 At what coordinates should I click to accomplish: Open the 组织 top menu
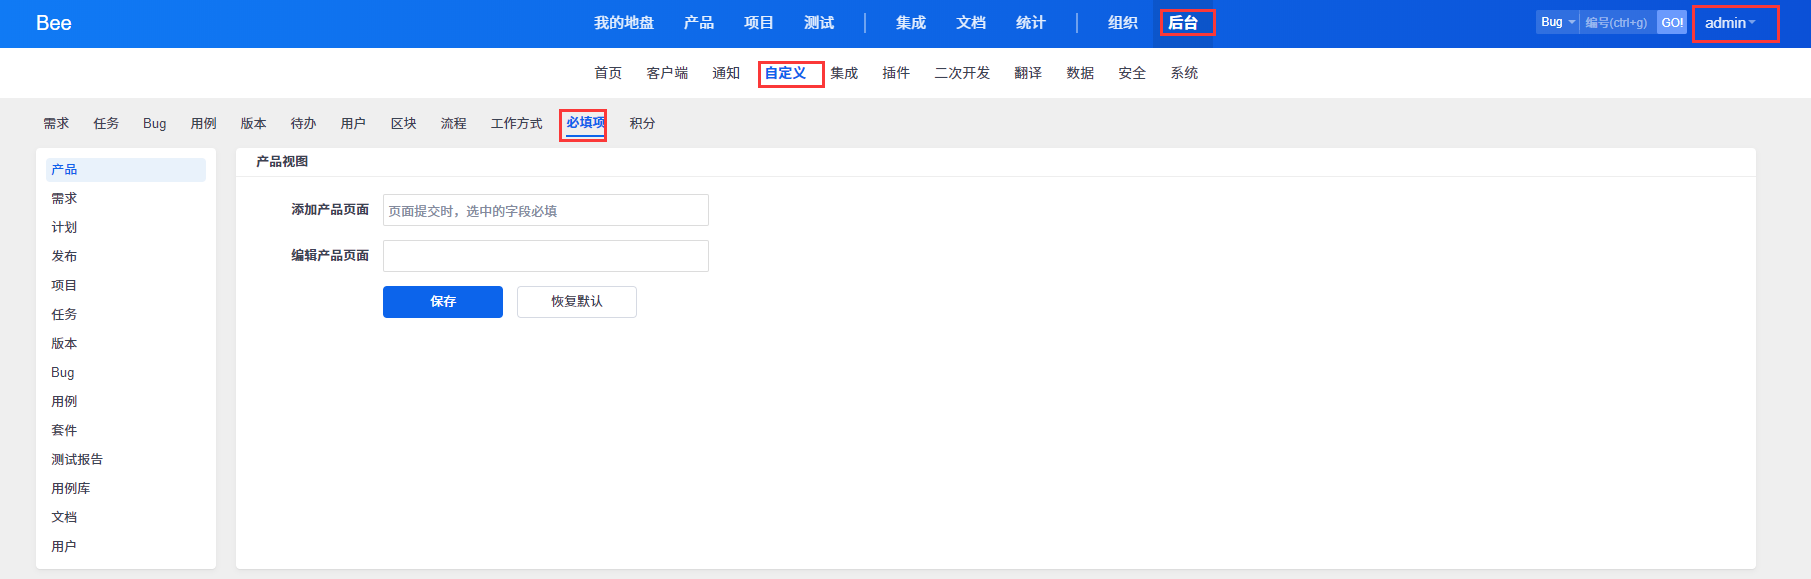pyautogui.click(x=1122, y=23)
